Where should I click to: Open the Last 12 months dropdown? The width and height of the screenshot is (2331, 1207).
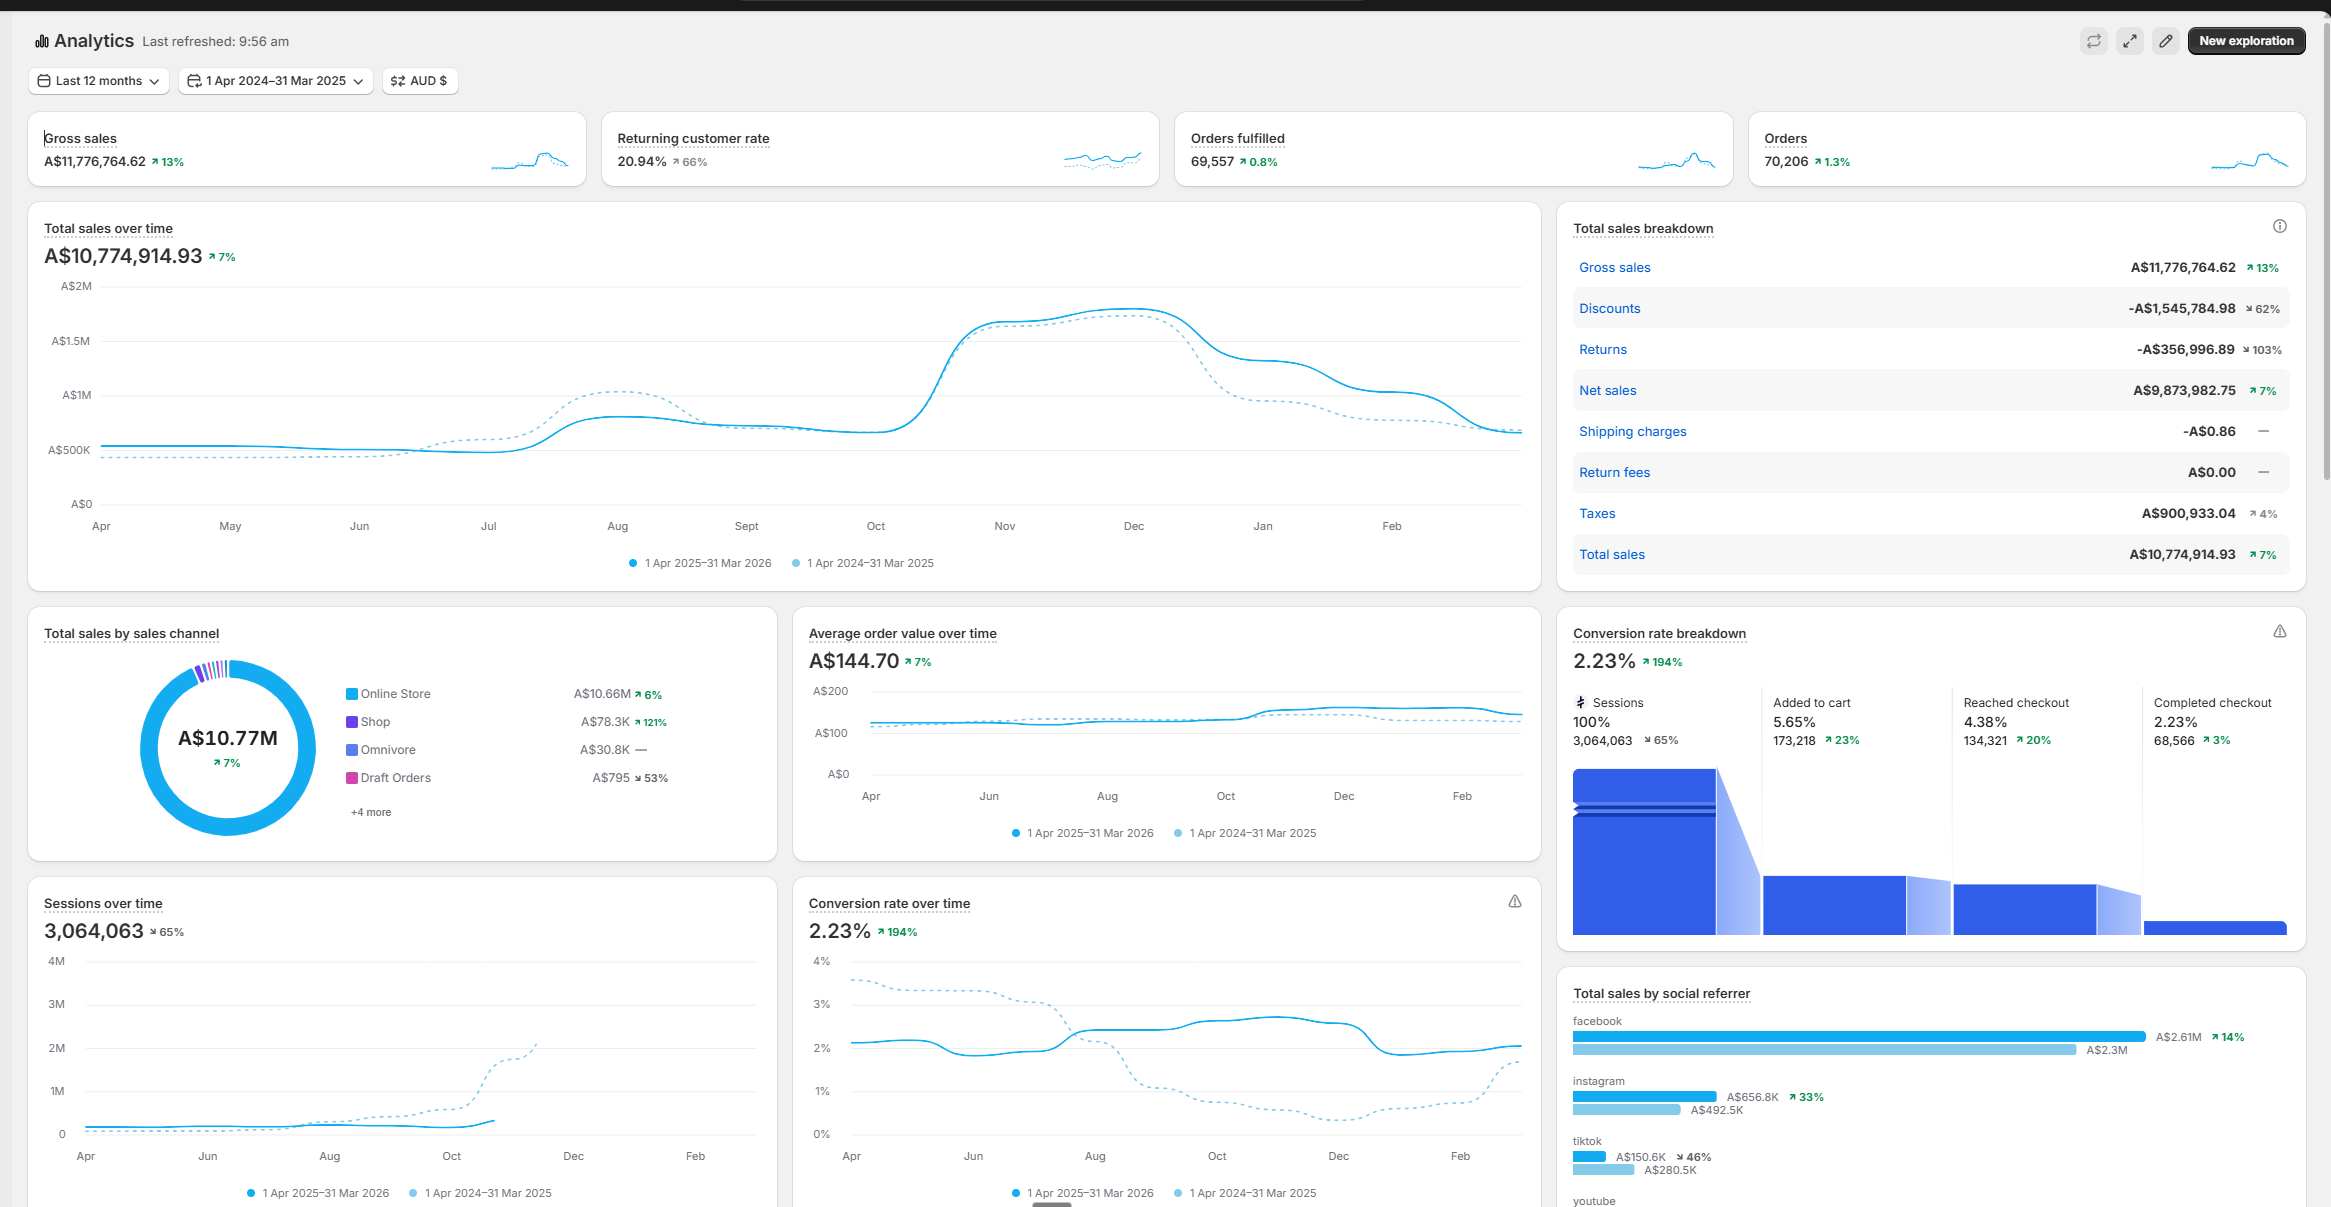coord(98,81)
